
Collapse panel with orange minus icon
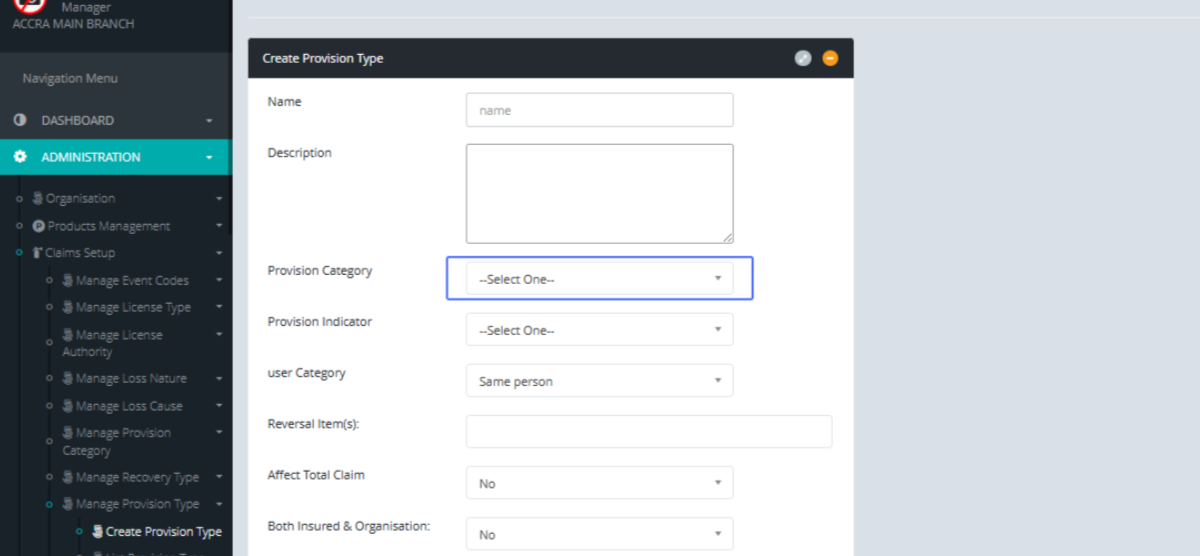tap(830, 58)
